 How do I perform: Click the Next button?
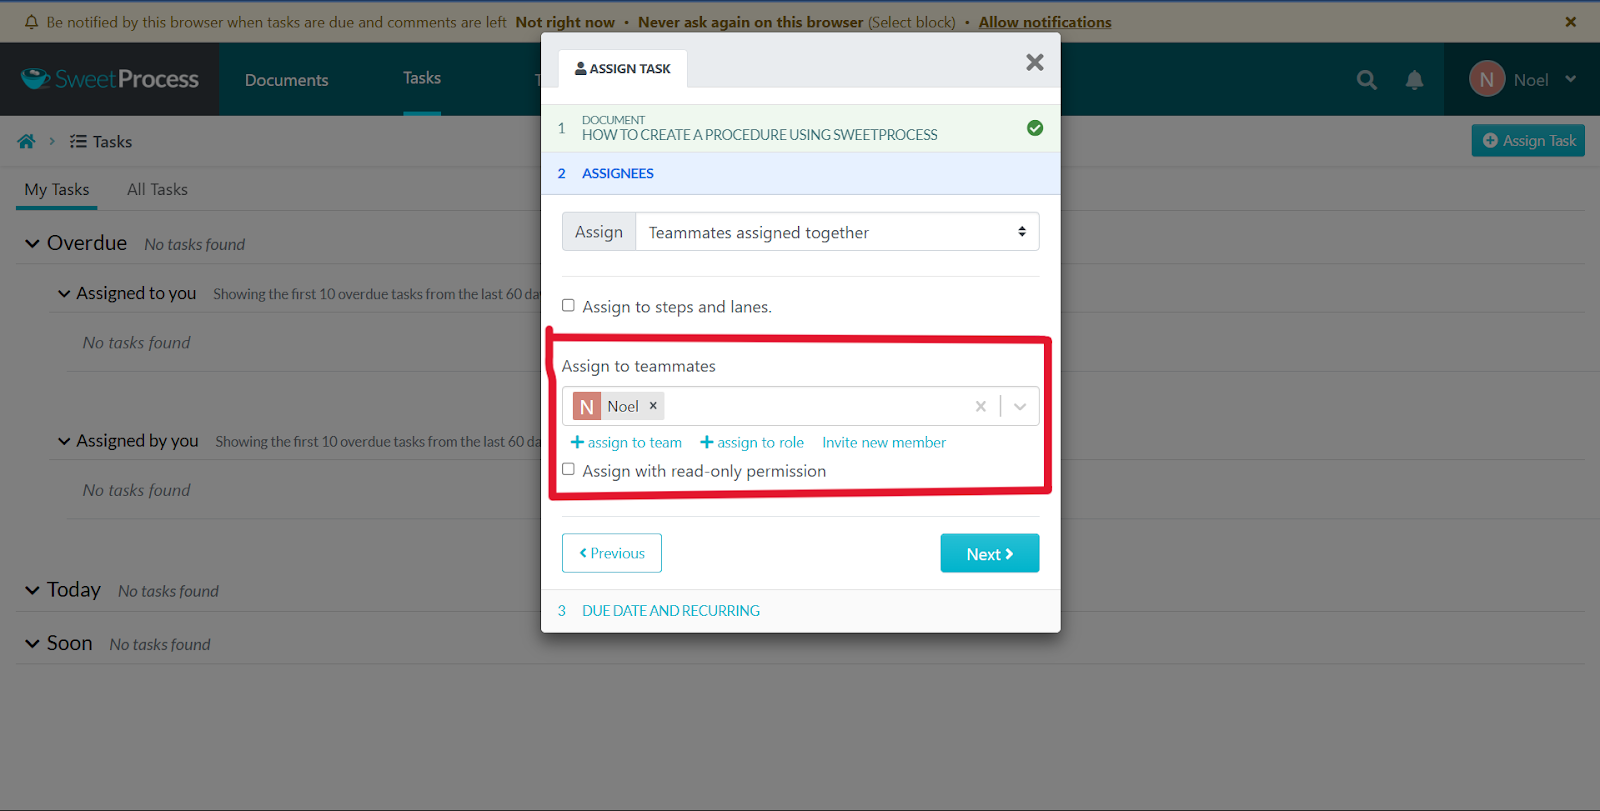point(989,553)
